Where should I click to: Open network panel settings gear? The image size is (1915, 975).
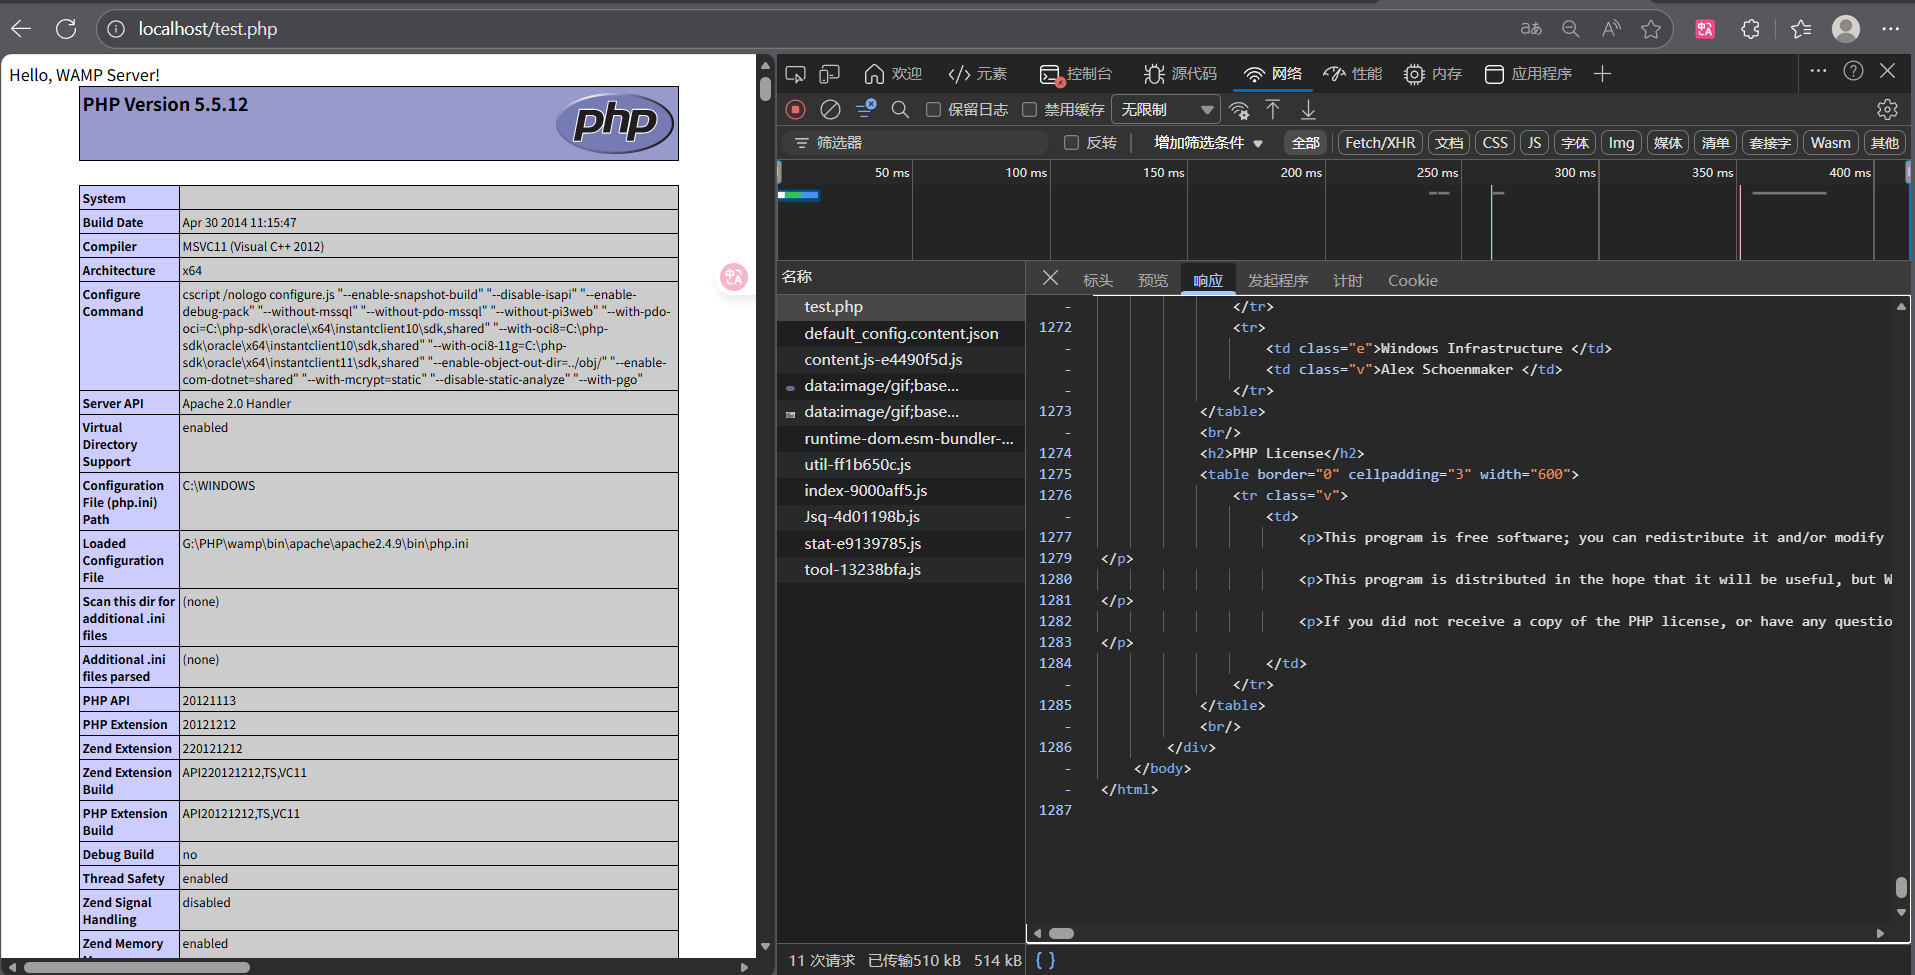(1887, 109)
